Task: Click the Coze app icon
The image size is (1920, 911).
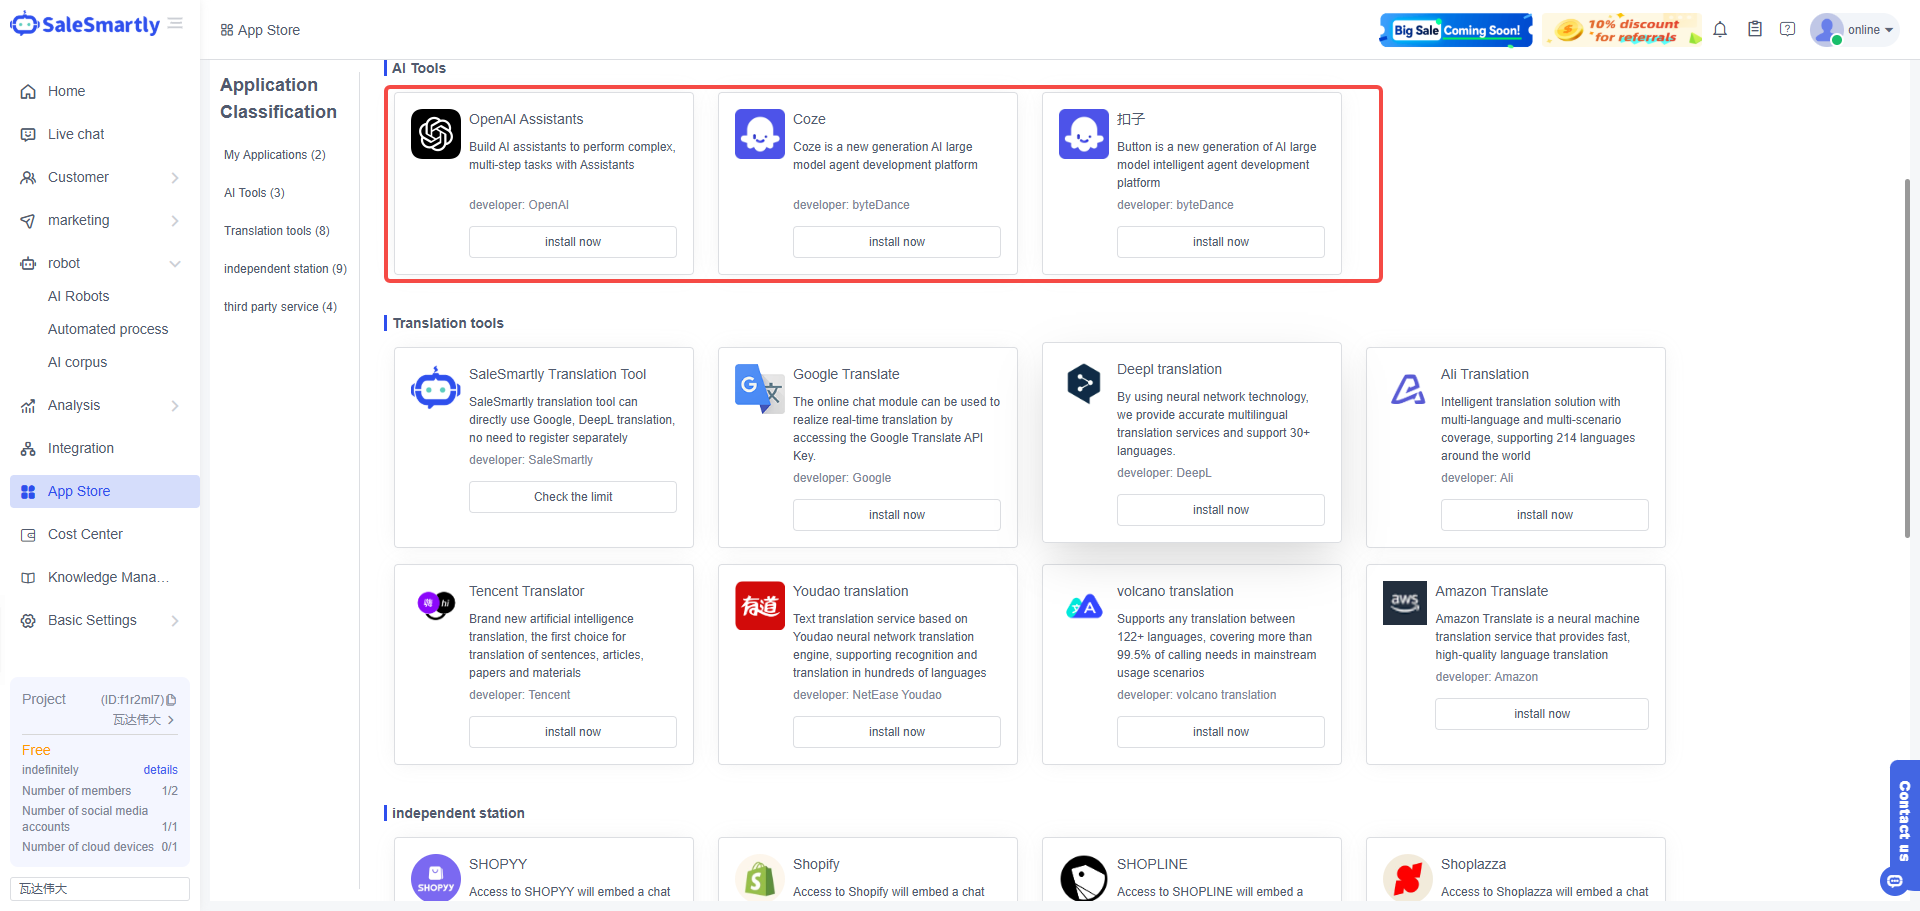Action: 760,134
